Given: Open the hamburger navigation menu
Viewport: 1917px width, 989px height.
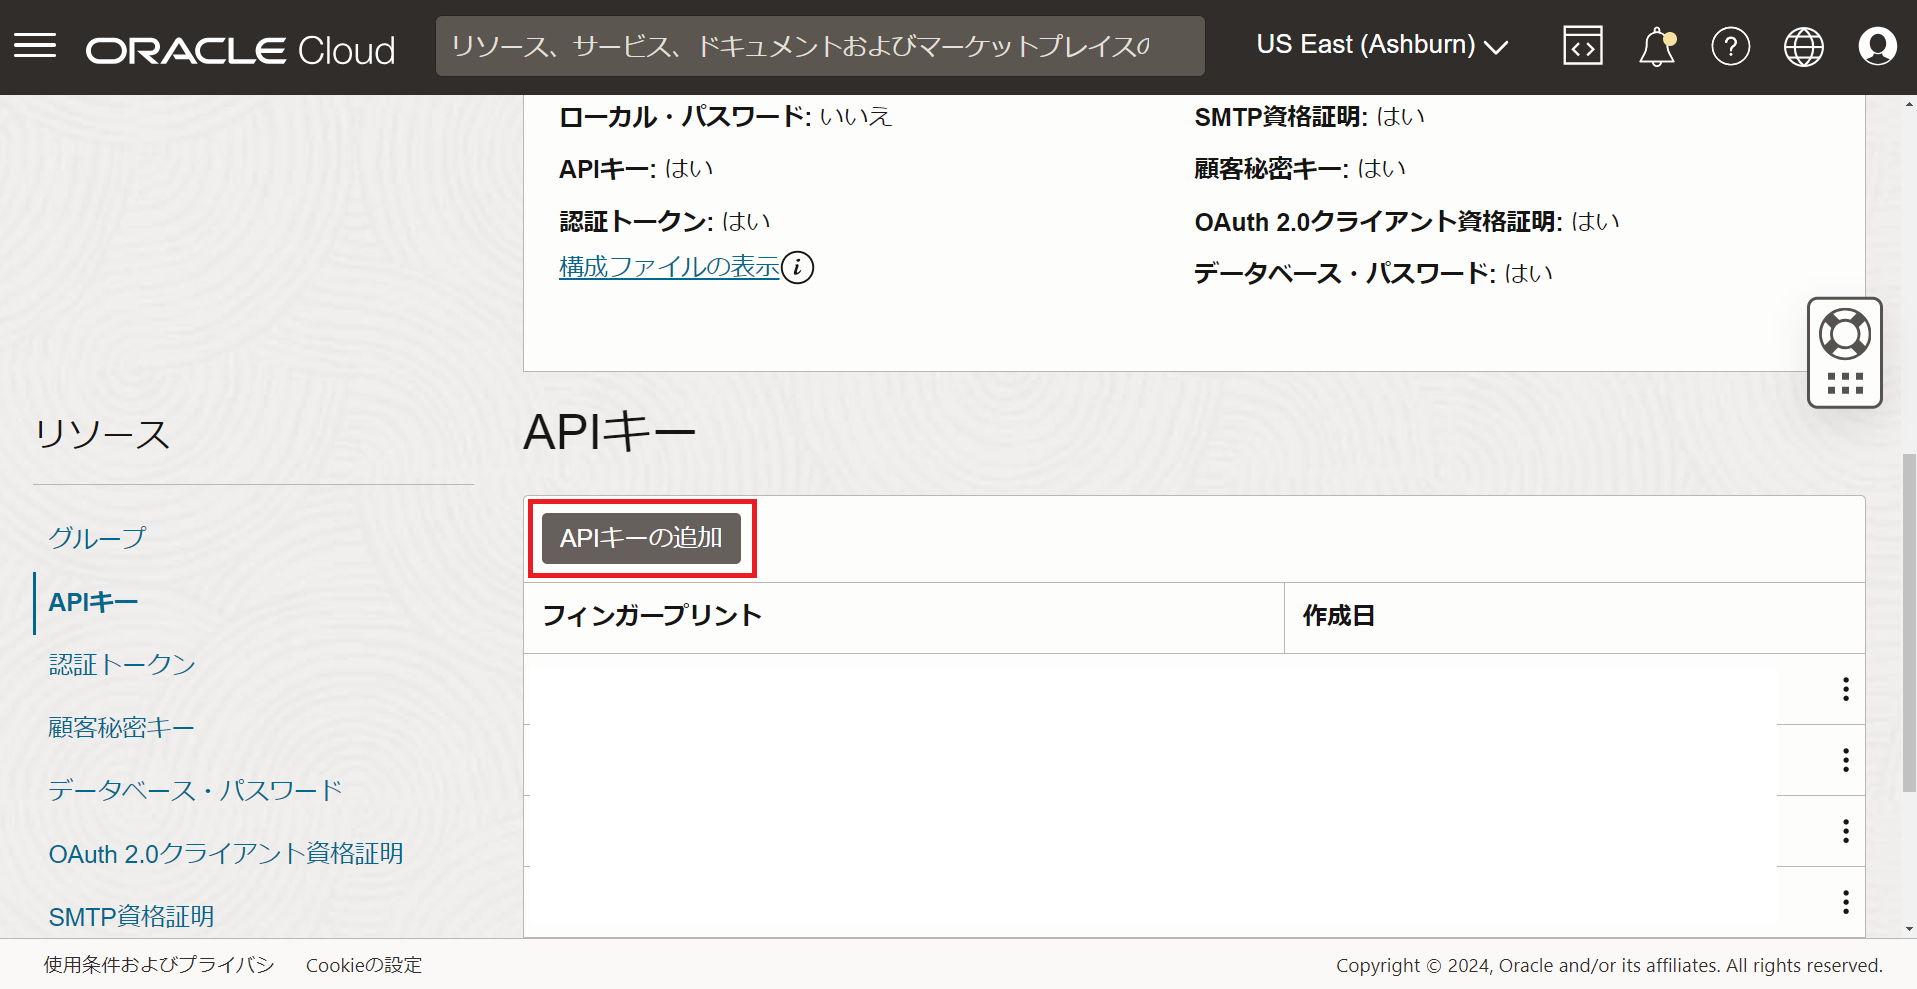Looking at the screenshot, I should pyautogui.click(x=35, y=46).
